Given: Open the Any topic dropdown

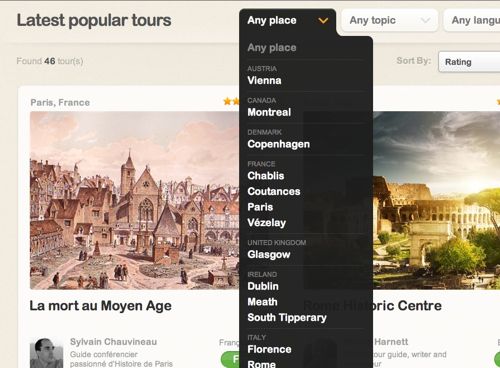Looking at the screenshot, I should [x=389, y=21].
